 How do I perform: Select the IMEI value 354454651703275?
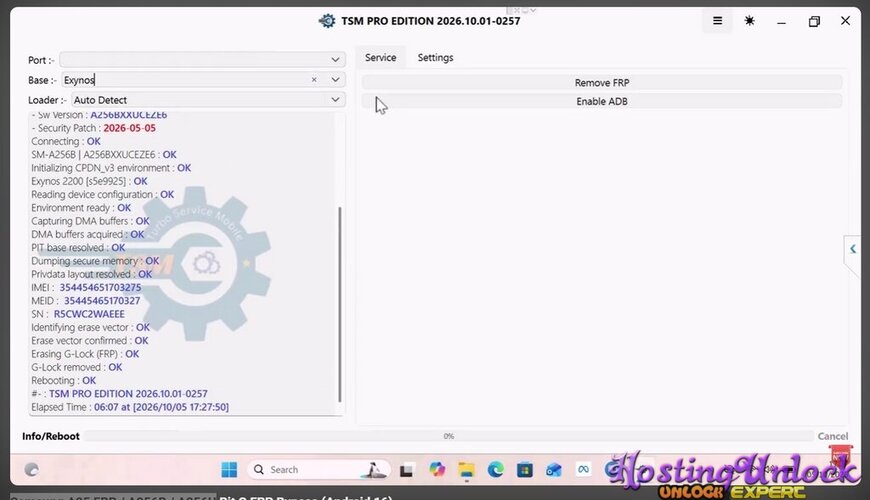coord(100,287)
